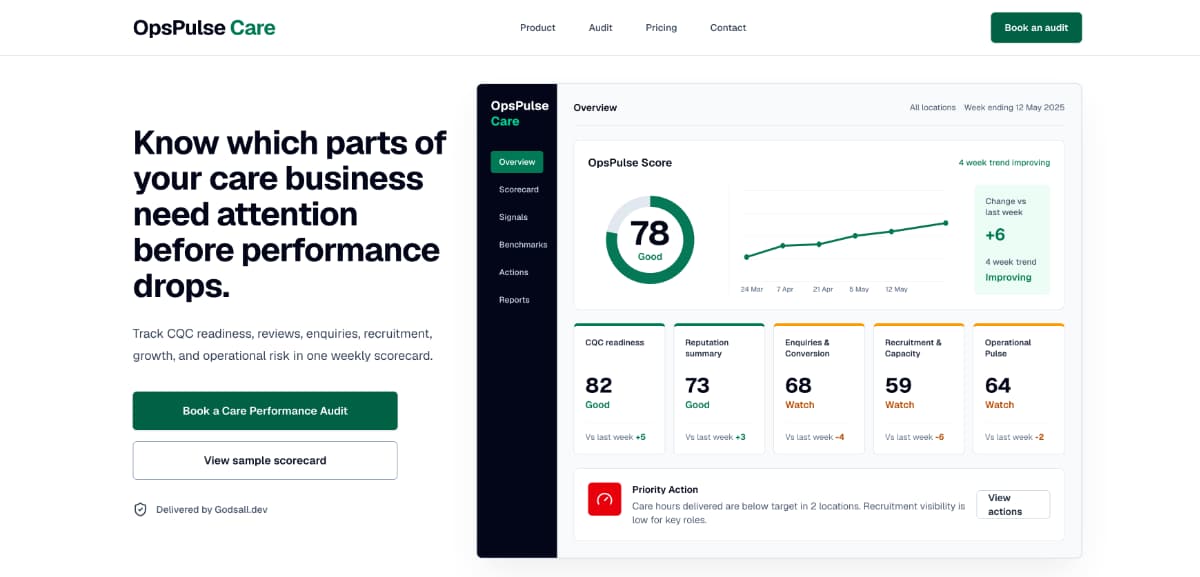The height and width of the screenshot is (577, 1200).
Task: Select Actions in the dashboard sidebar
Action: coord(514,272)
